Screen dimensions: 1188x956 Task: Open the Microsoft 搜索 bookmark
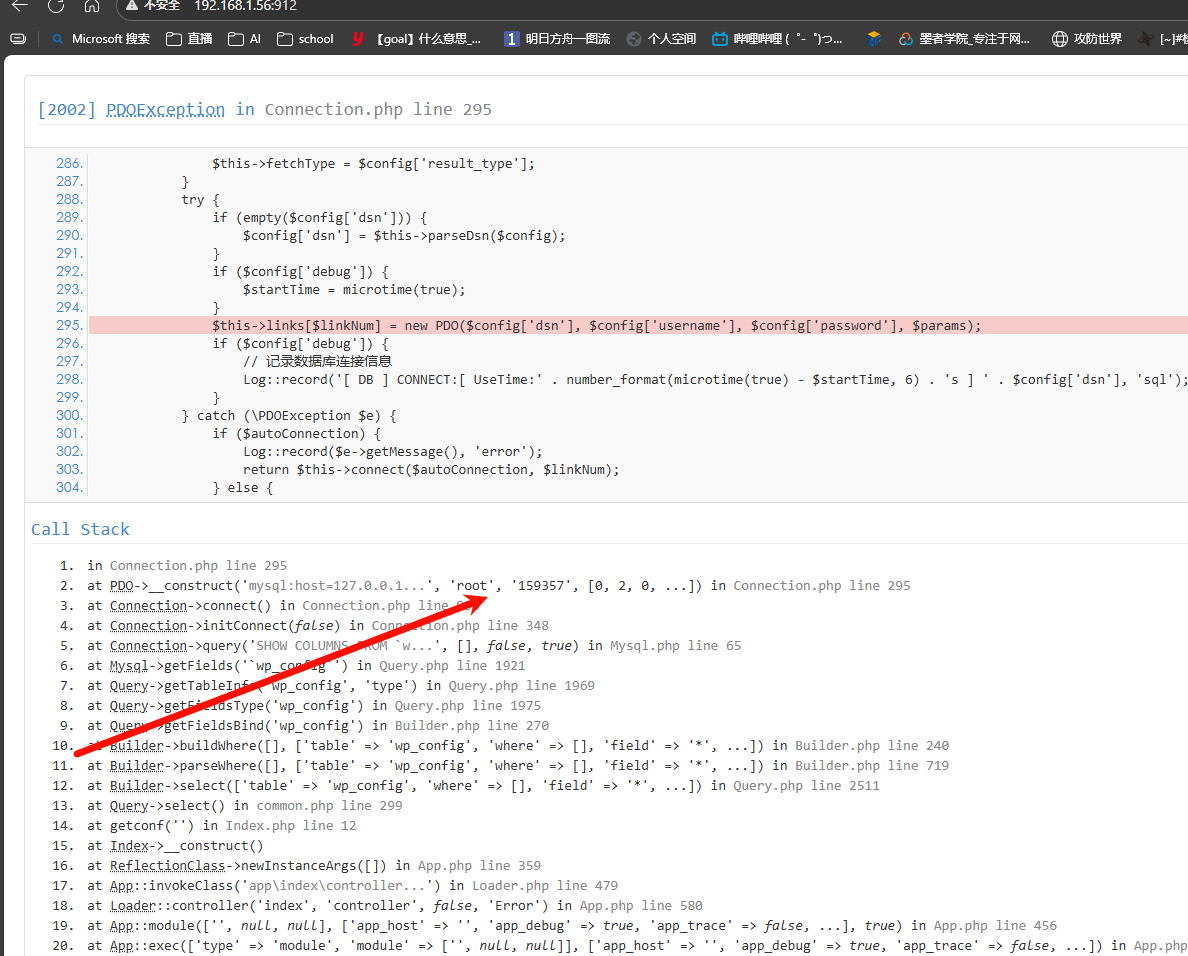(100, 39)
